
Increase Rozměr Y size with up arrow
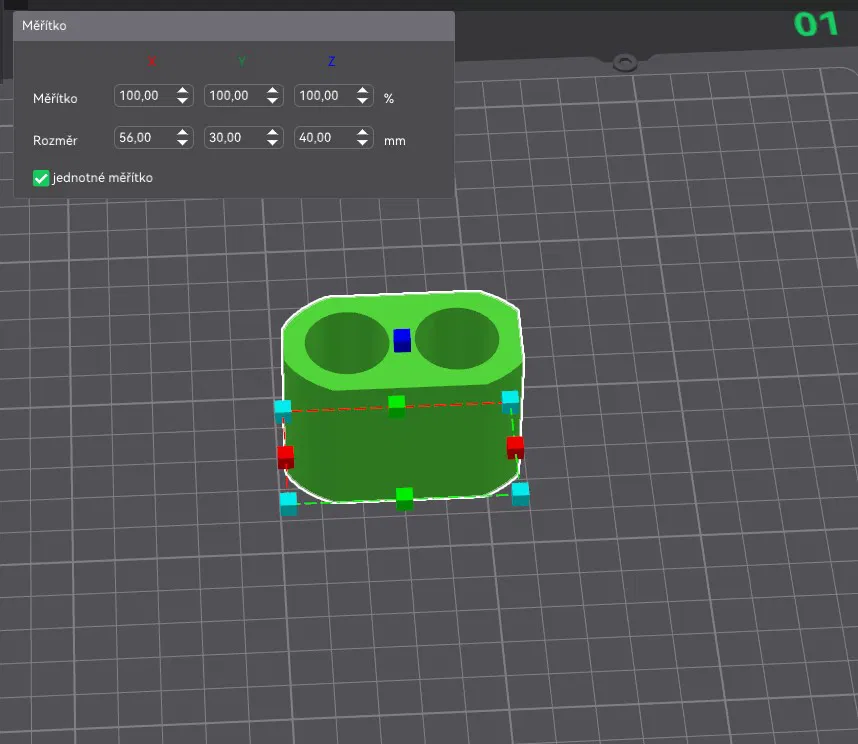pos(272,133)
